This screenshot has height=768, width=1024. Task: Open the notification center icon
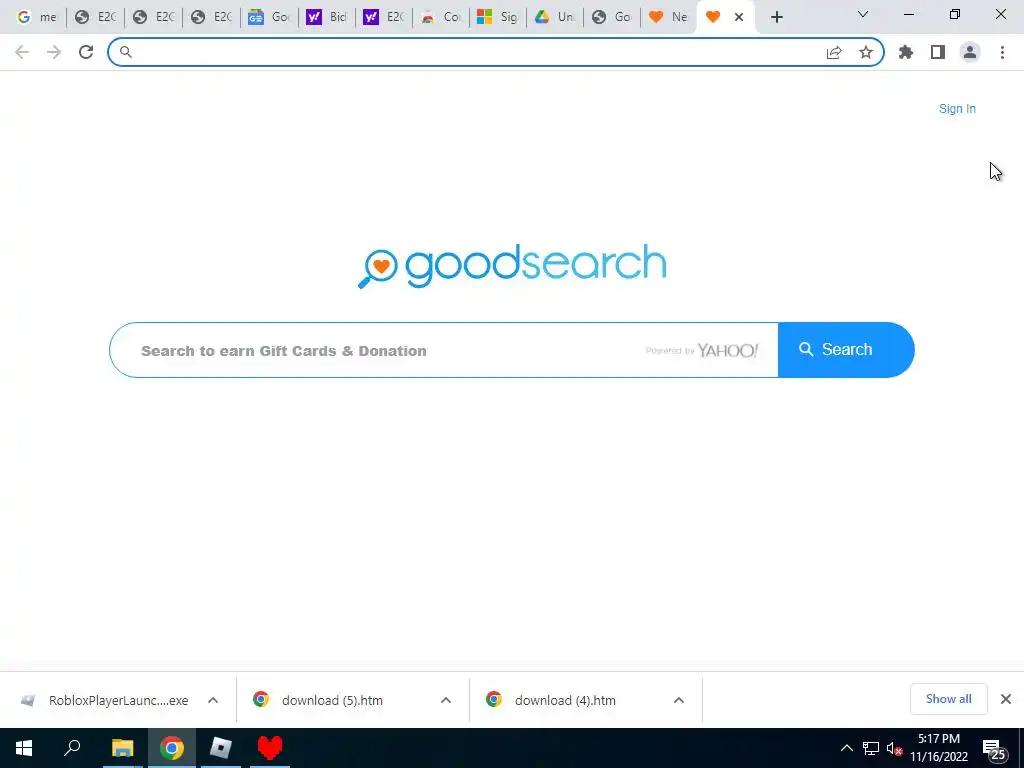pyautogui.click(x=995, y=748)
